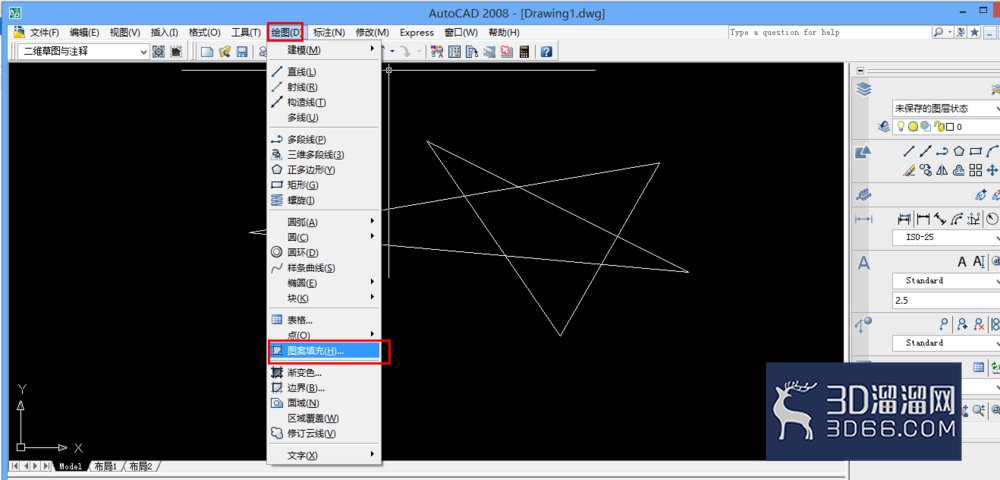Click the My Workspace icon beside the gear
This screenshot has height=480, width=1000.
176,52
